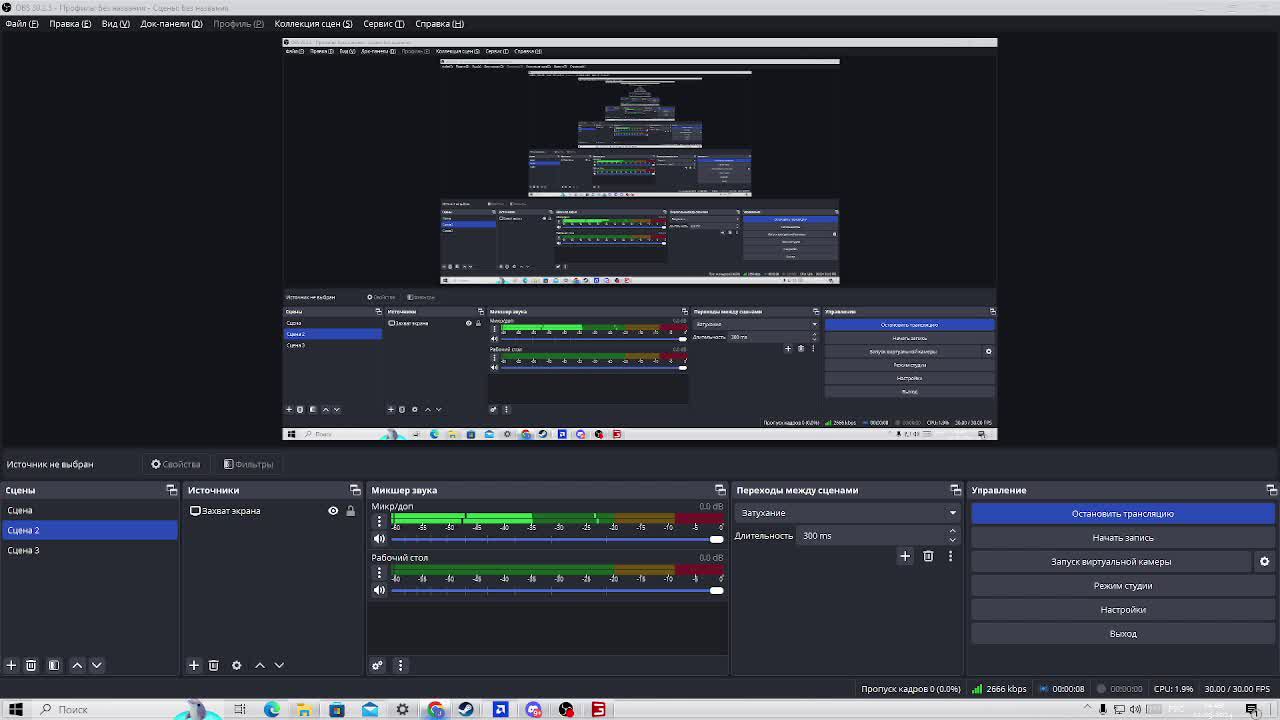Open Windows Start menu
The image size is (1280, 720).
(16, 710)
